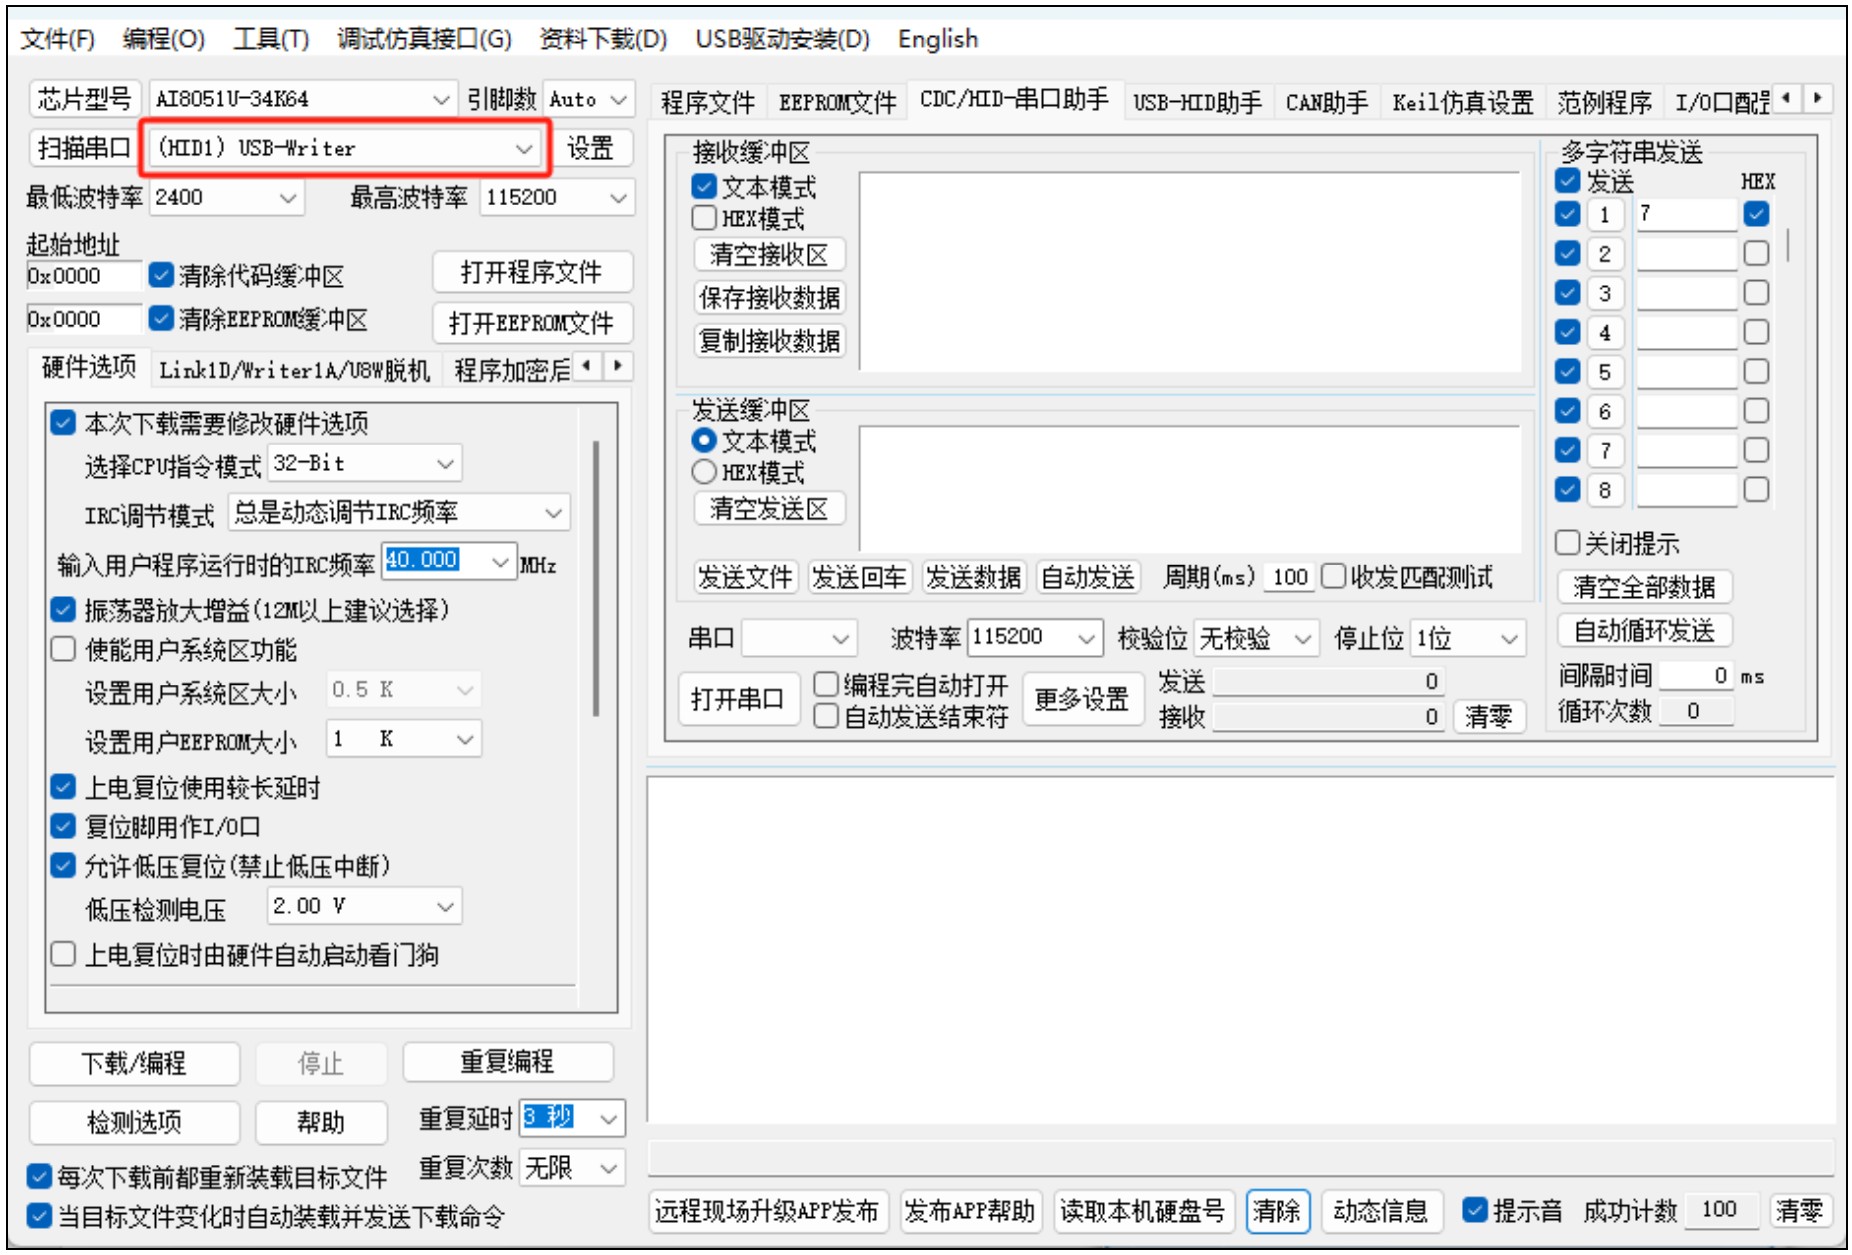This screenshot has width=1852, height=1255.
Task: Toggle 本次下载需要修改硬件选项 checkbox
Action: (x=63, y=423)
